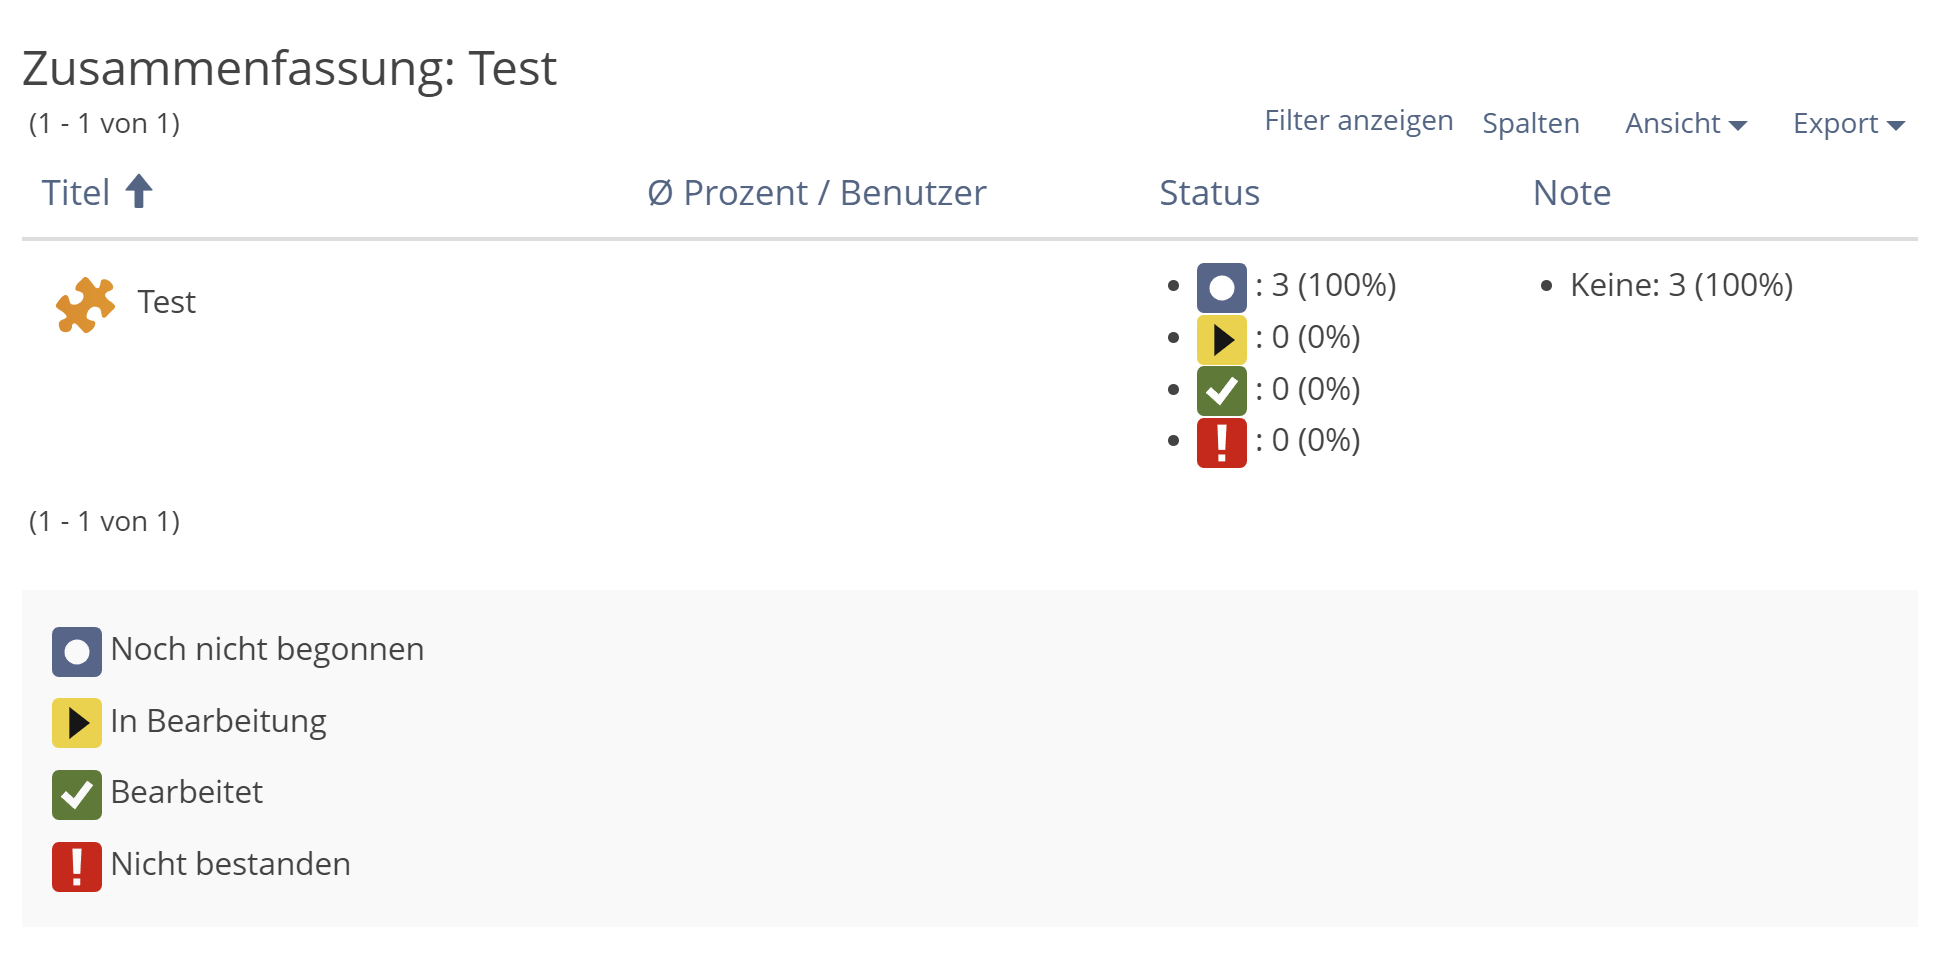Click the Keine: 3 (100%) note entry
Viewport: 1942px width, 956px height.
click(1681, 285)
